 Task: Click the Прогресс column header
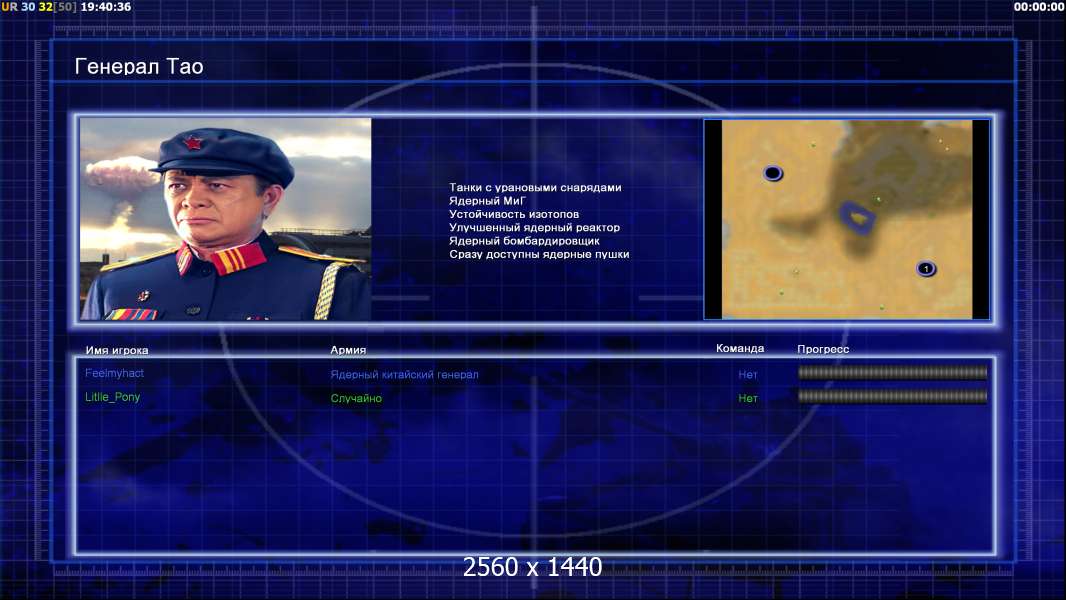823,349
